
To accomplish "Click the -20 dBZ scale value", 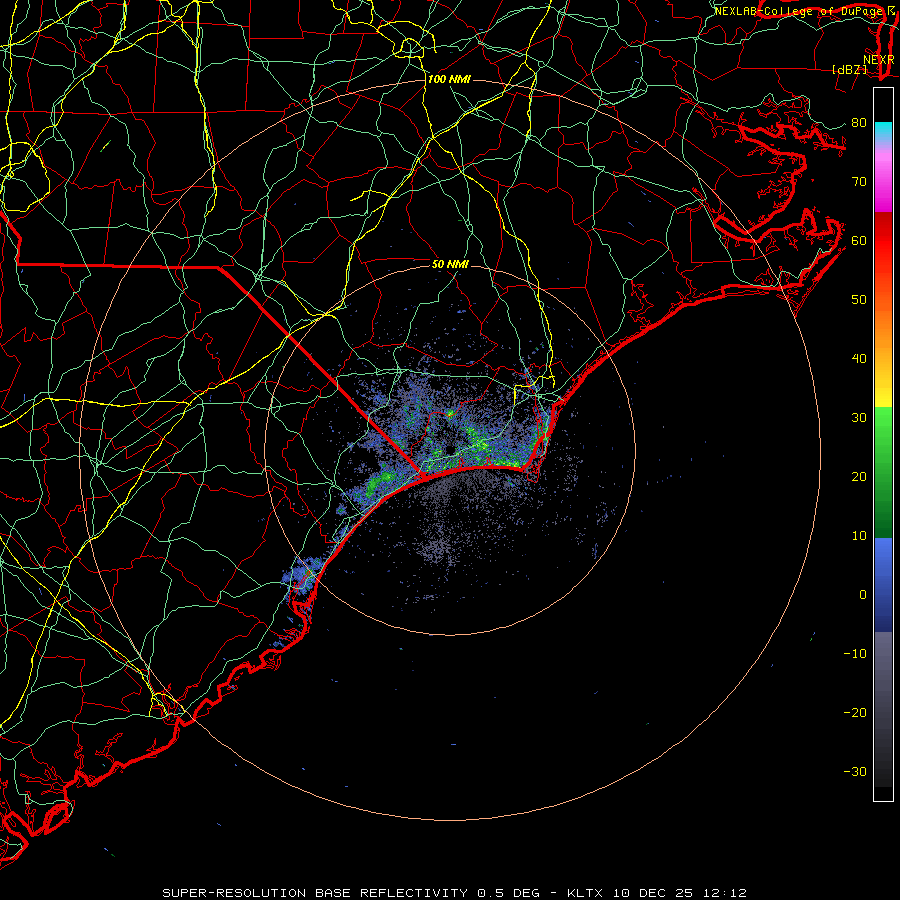I will pyautogui.click(x=855, y=713).
